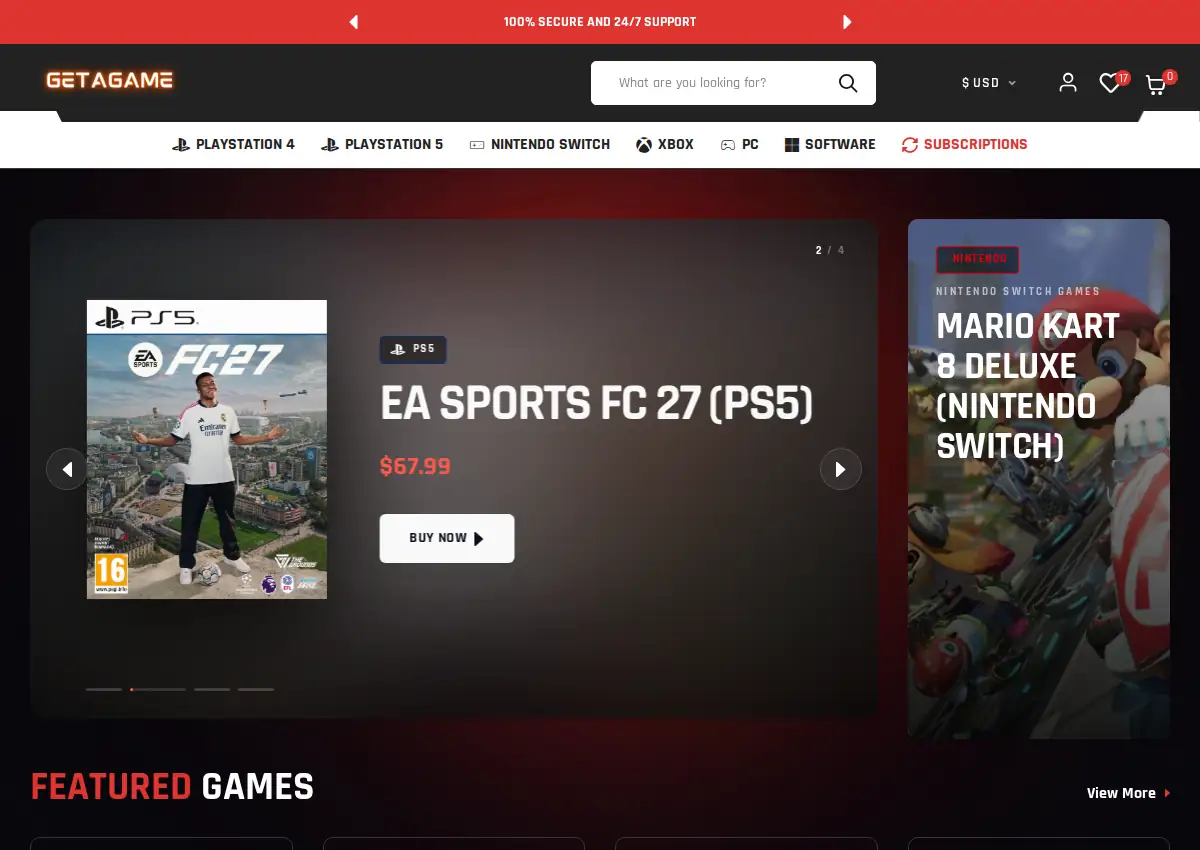The image size is (1200, 850).
Task: Select the third slide indicator bar
Action: pos(212,689)
